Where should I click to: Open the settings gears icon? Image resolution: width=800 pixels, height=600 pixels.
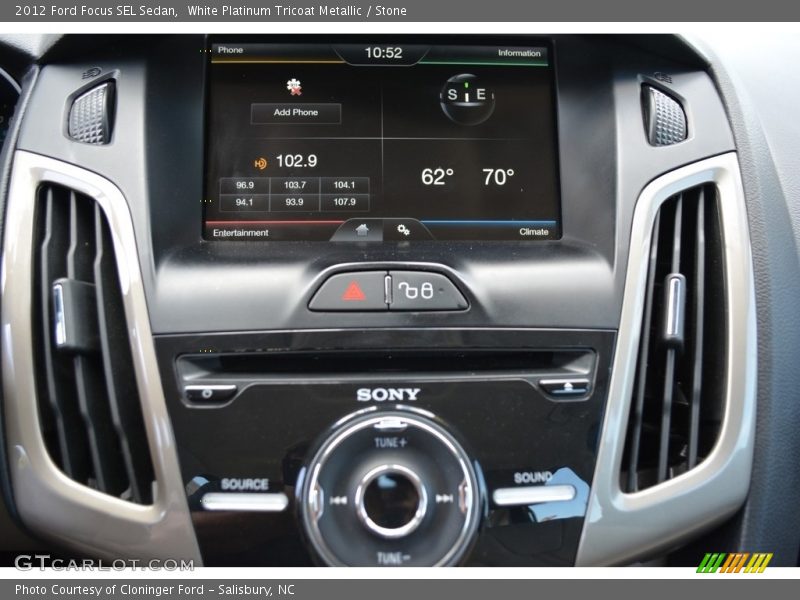click(403, 230)
